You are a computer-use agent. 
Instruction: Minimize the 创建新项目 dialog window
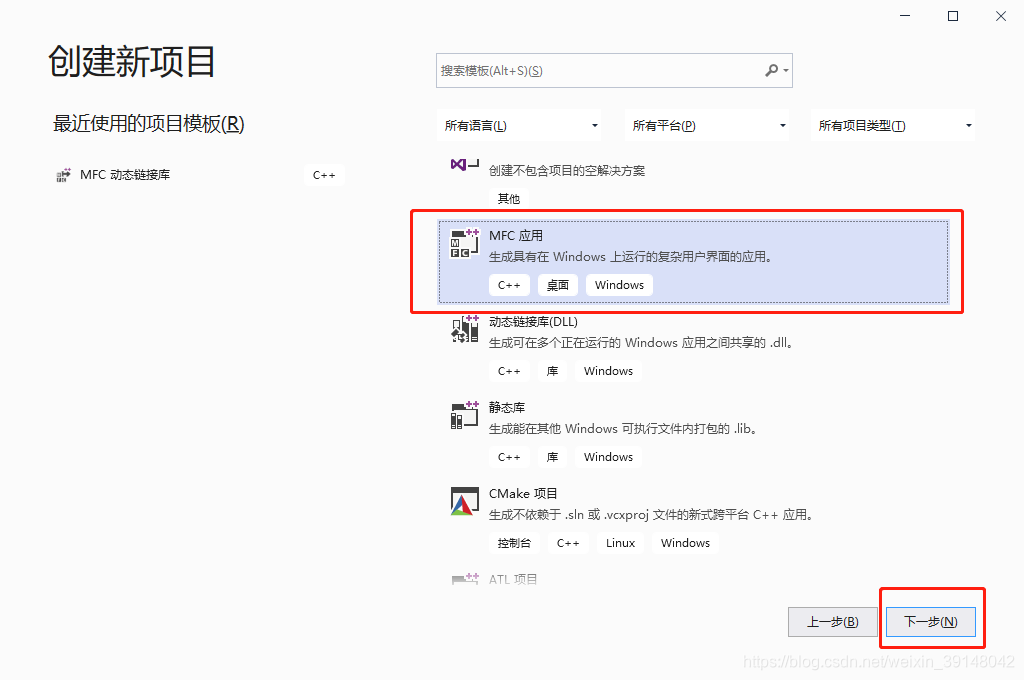[904, 16]
